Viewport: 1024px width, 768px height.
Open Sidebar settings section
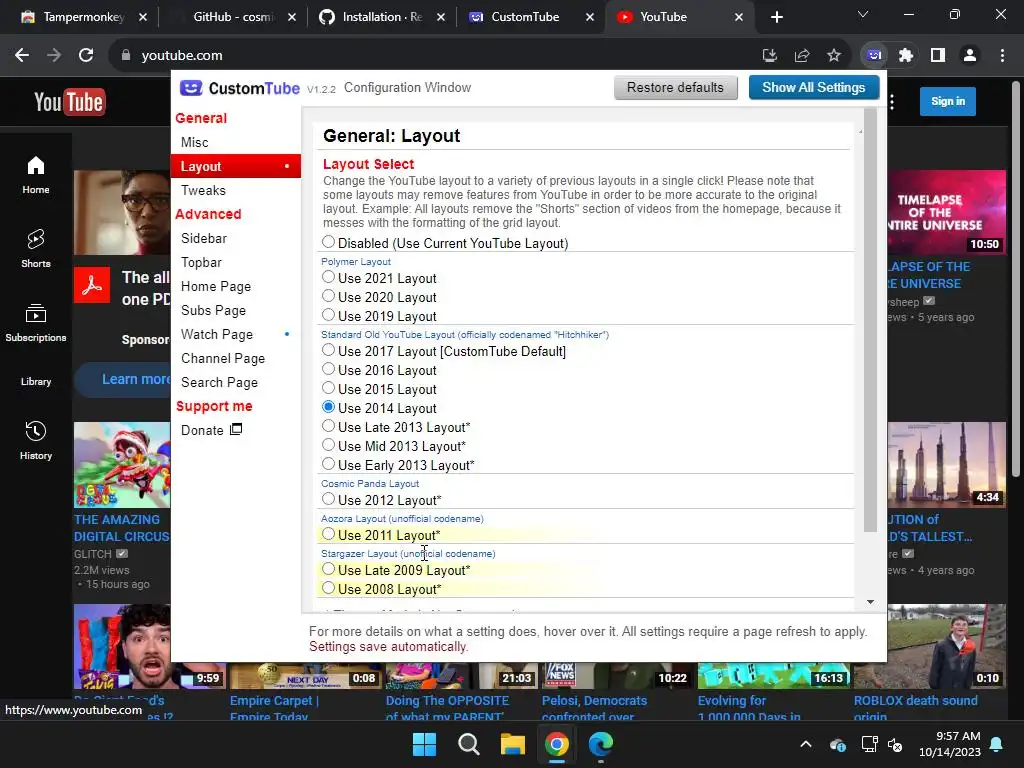tap(235, 238)
